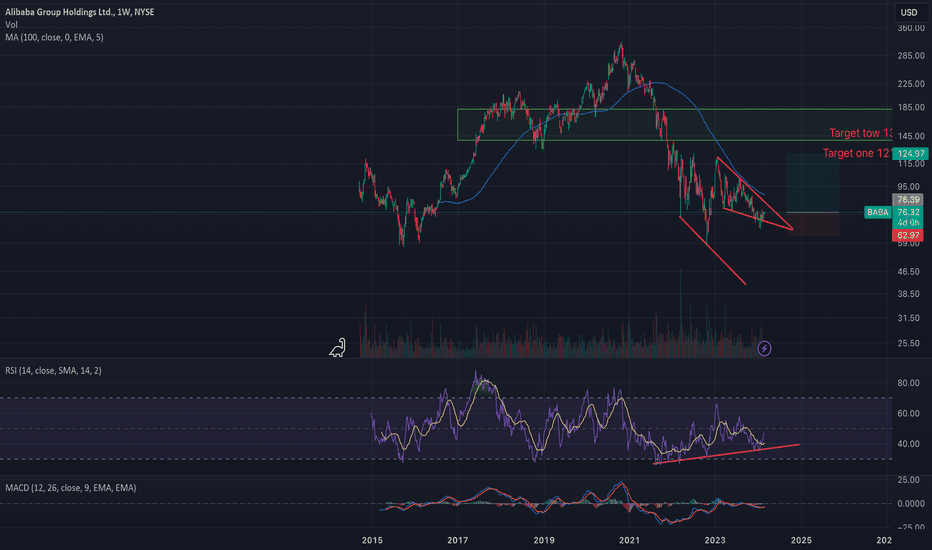This screenshot has width=932, height=550.
Task: Click the 46.50 price scale value
Action: [x=909, y=271]
